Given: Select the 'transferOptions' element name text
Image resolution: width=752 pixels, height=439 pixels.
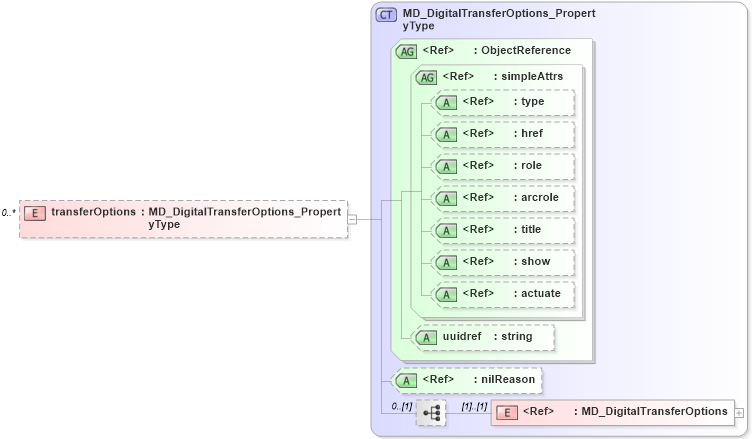Looking at the screenshot, I should (94, 212).
